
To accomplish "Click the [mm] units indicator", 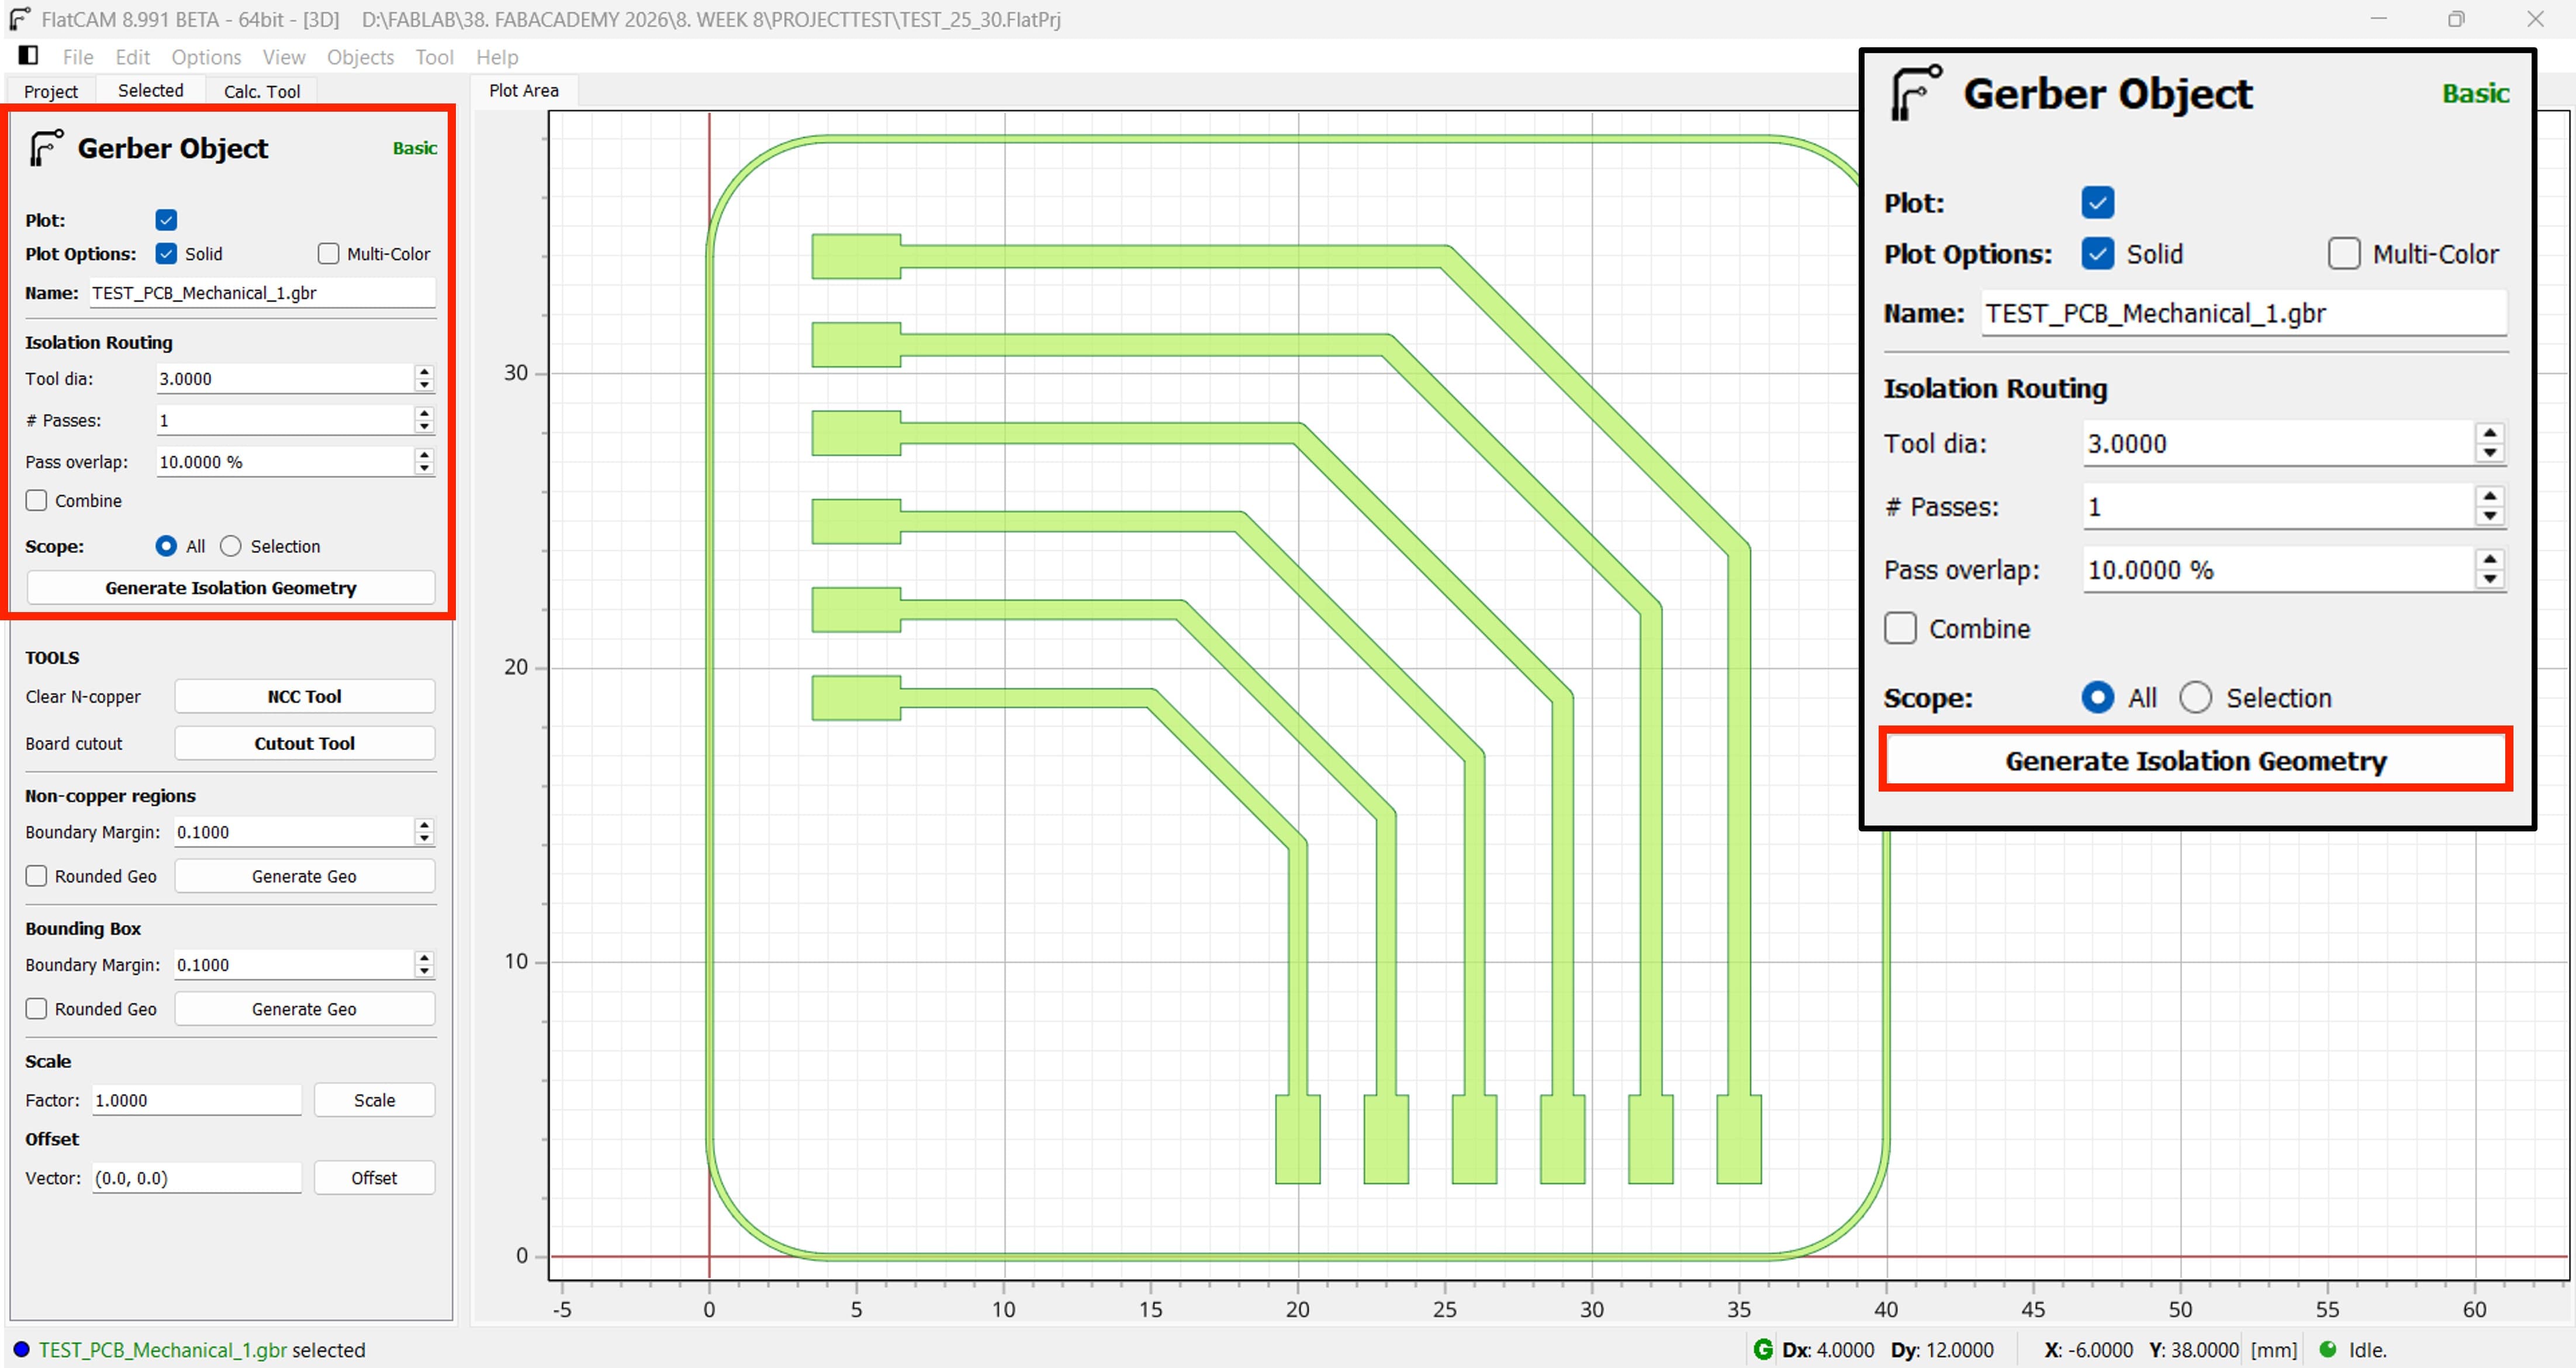I will [x=2273, y=1350].
